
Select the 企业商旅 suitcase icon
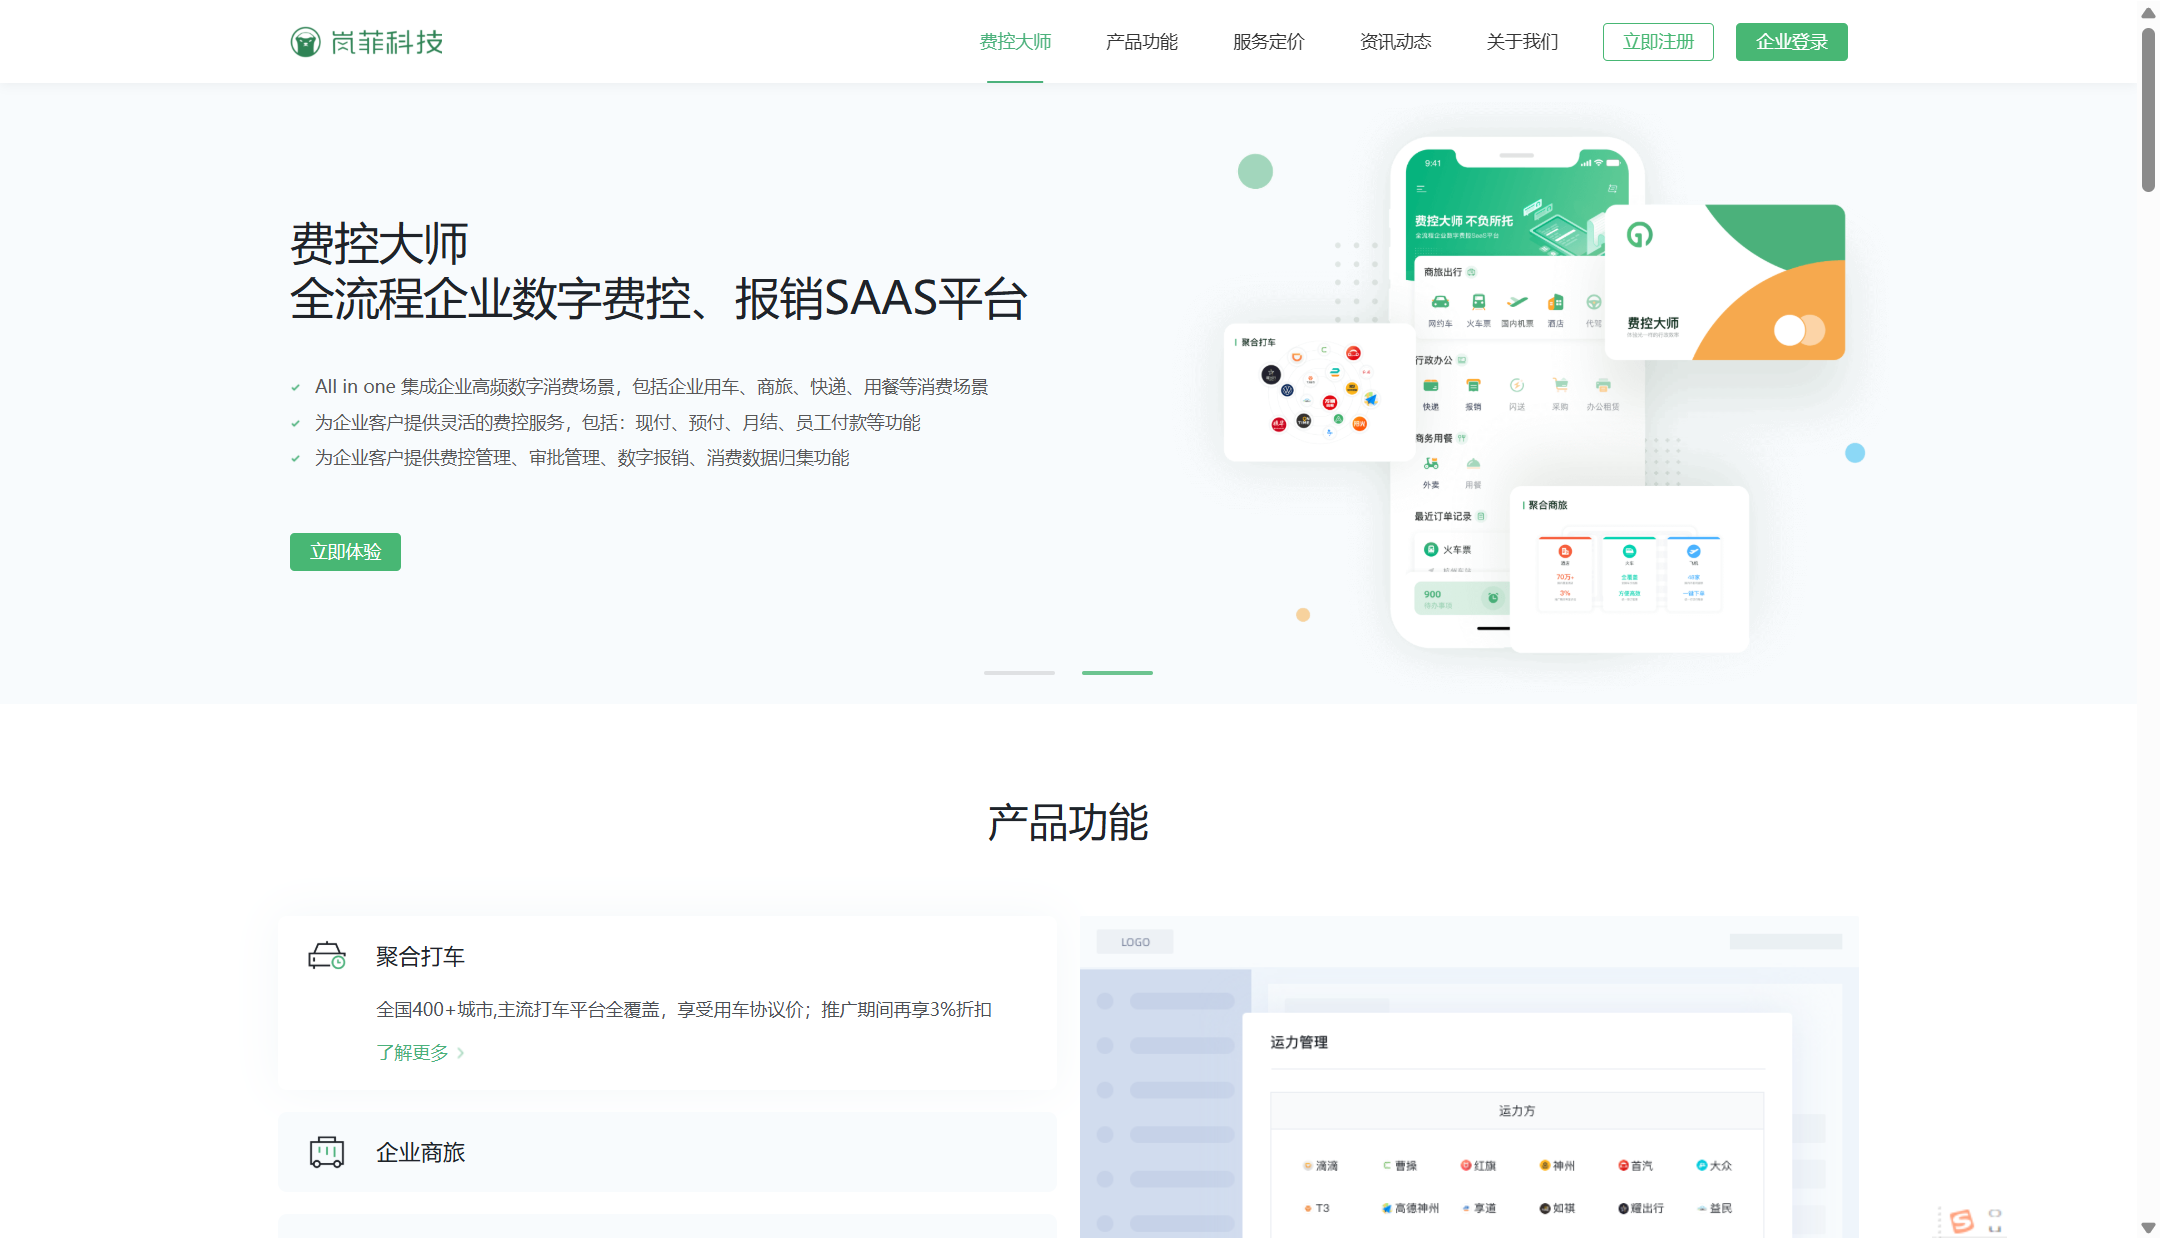point(328,1152)
